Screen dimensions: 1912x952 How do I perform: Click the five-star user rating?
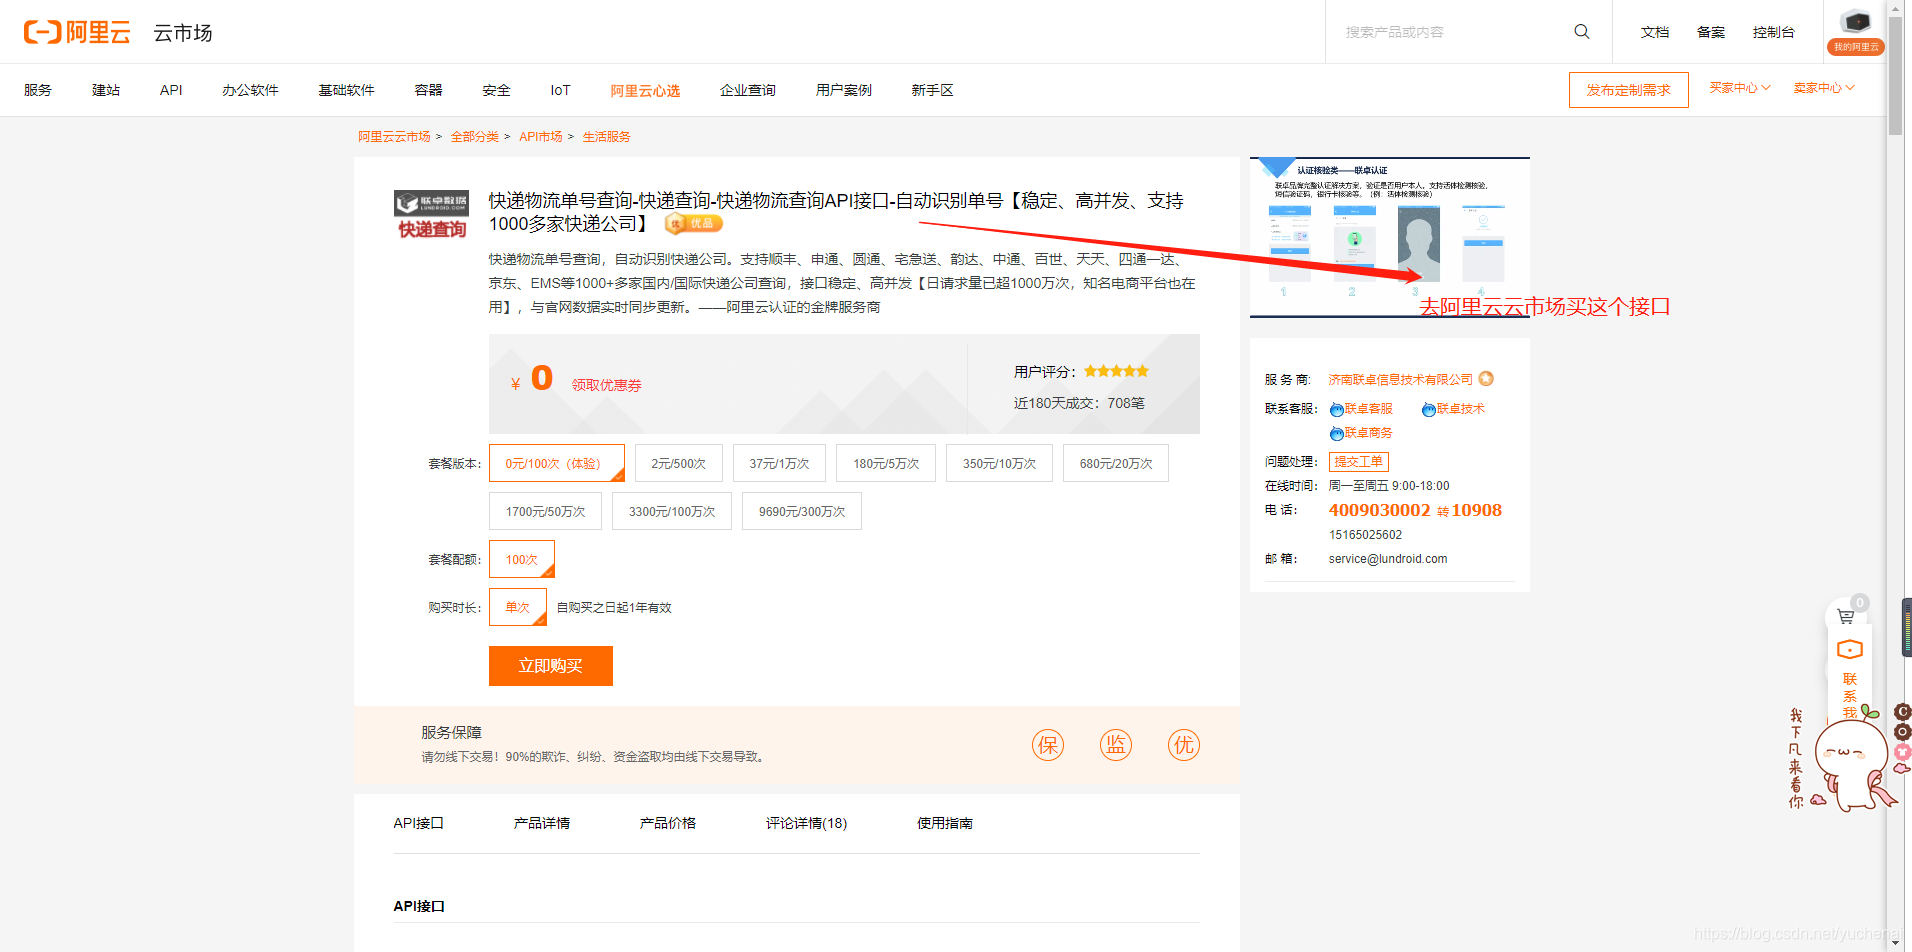1116,371
